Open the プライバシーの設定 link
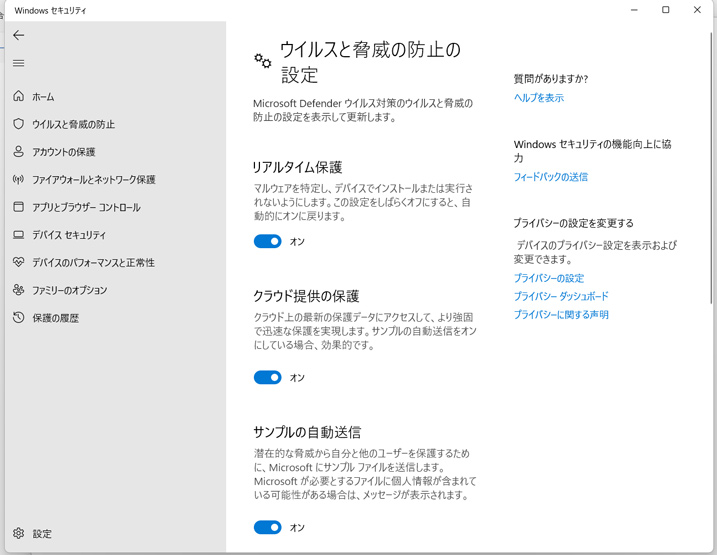The width and height of the screenshot is (717, 555). click(x=549, y=278)
